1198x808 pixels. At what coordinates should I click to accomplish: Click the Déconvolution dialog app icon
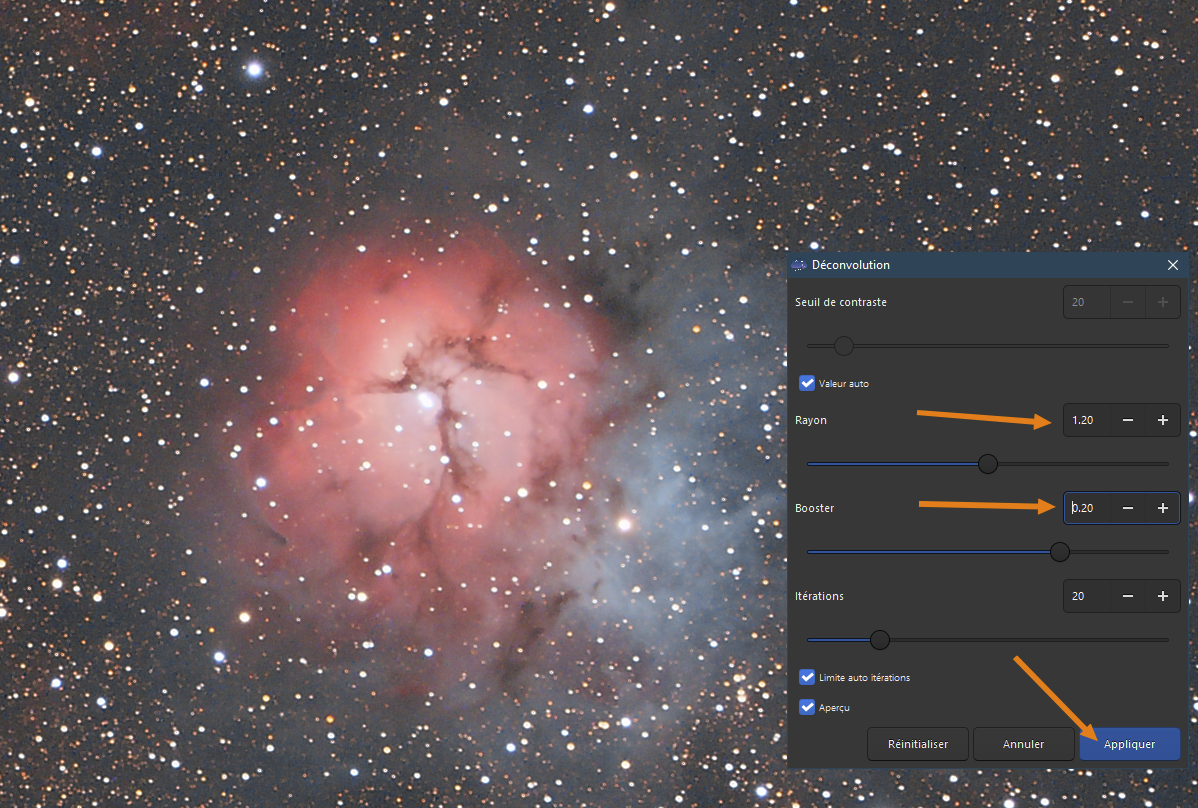tap(799, 265)
